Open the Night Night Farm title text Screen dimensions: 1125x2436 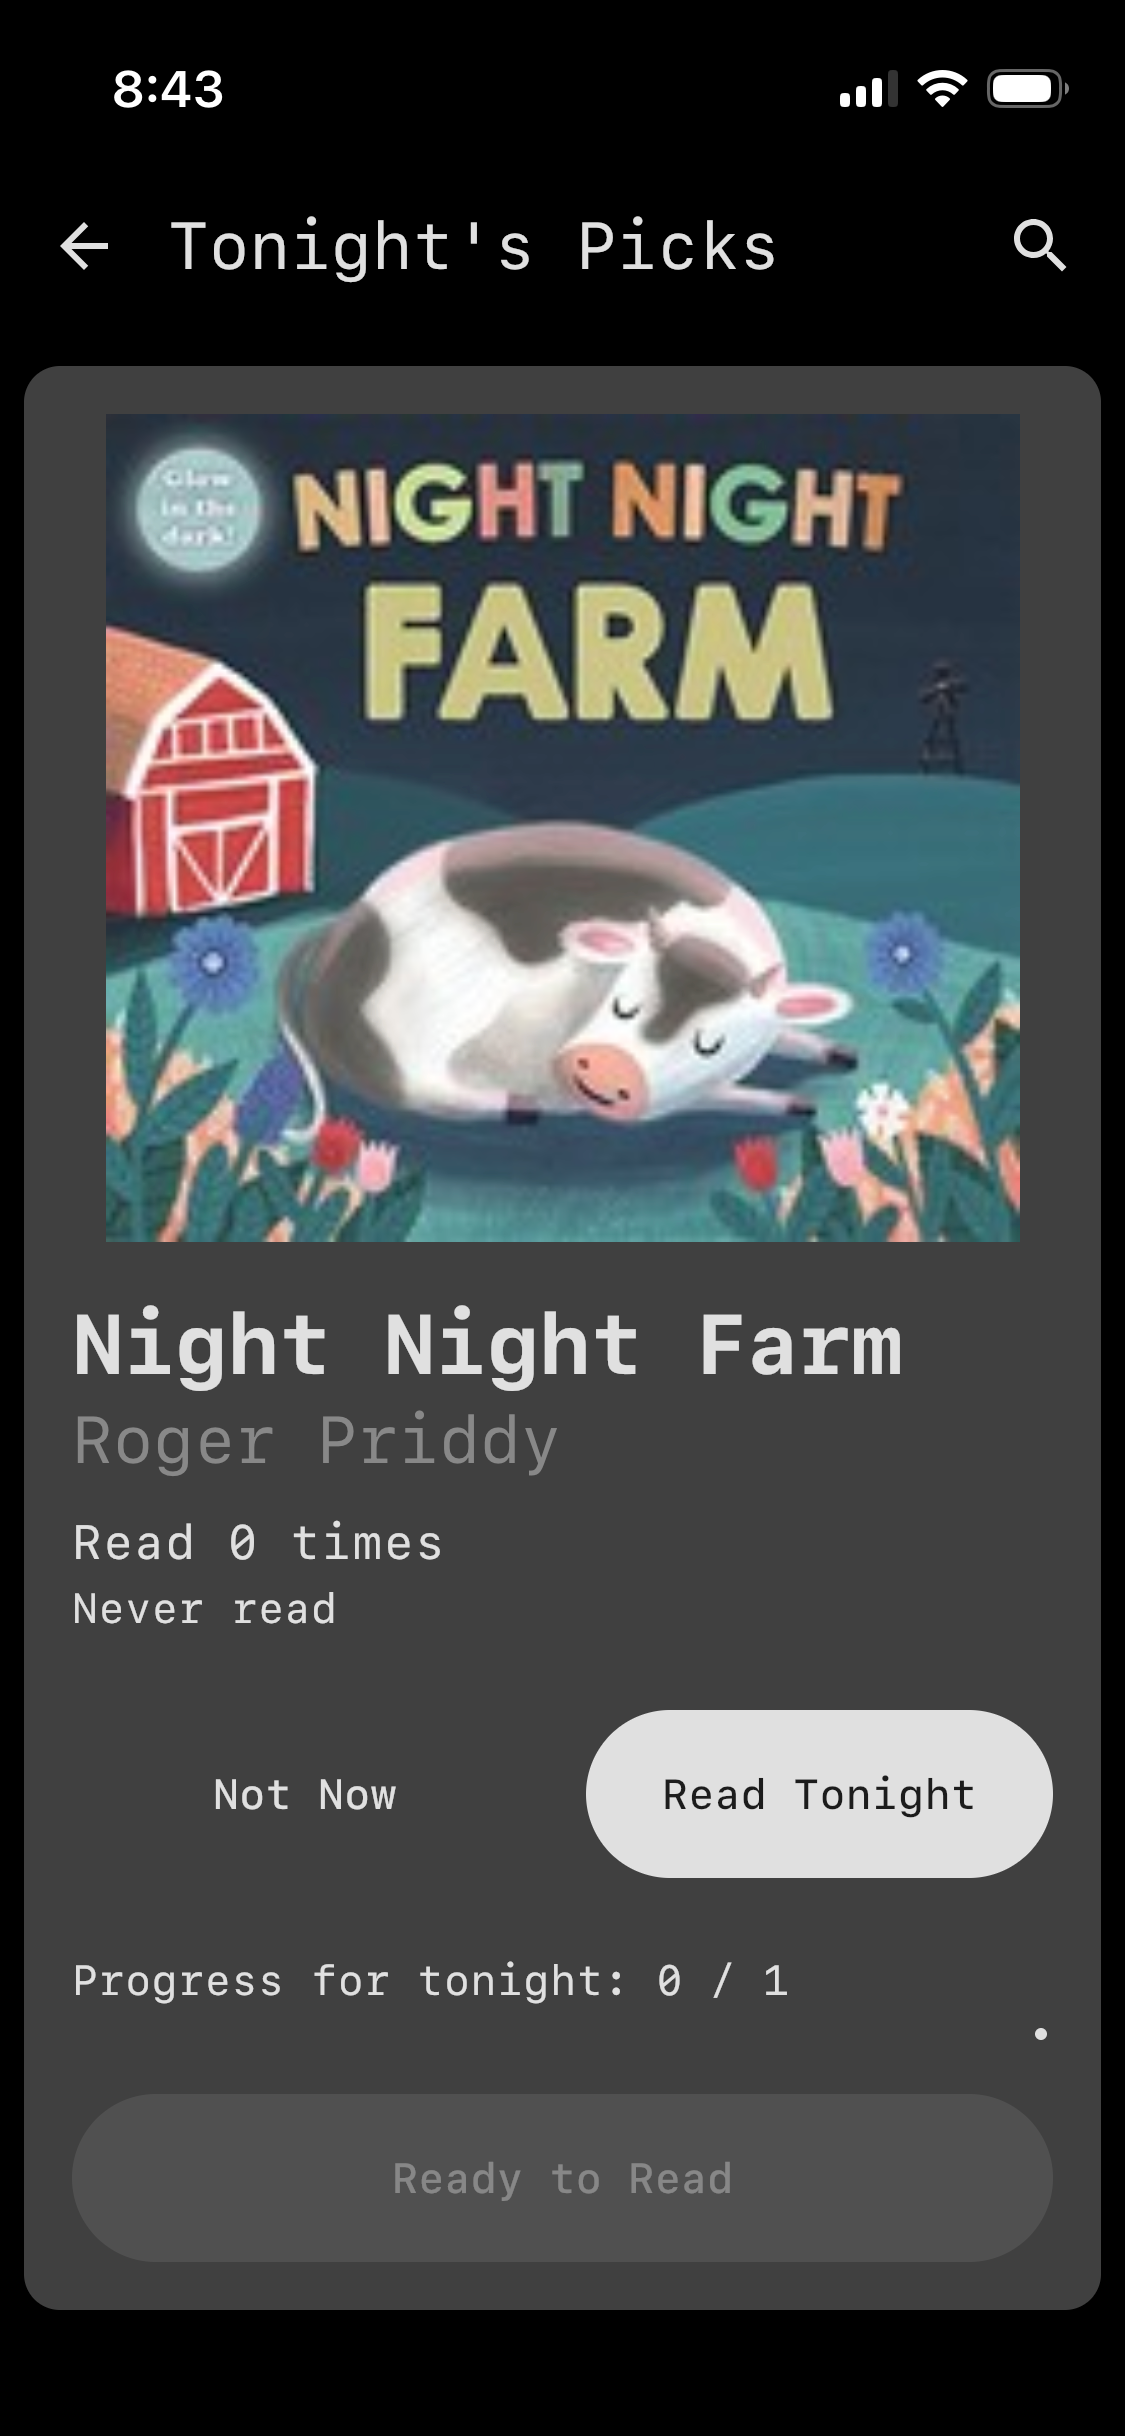[487, 1346]
